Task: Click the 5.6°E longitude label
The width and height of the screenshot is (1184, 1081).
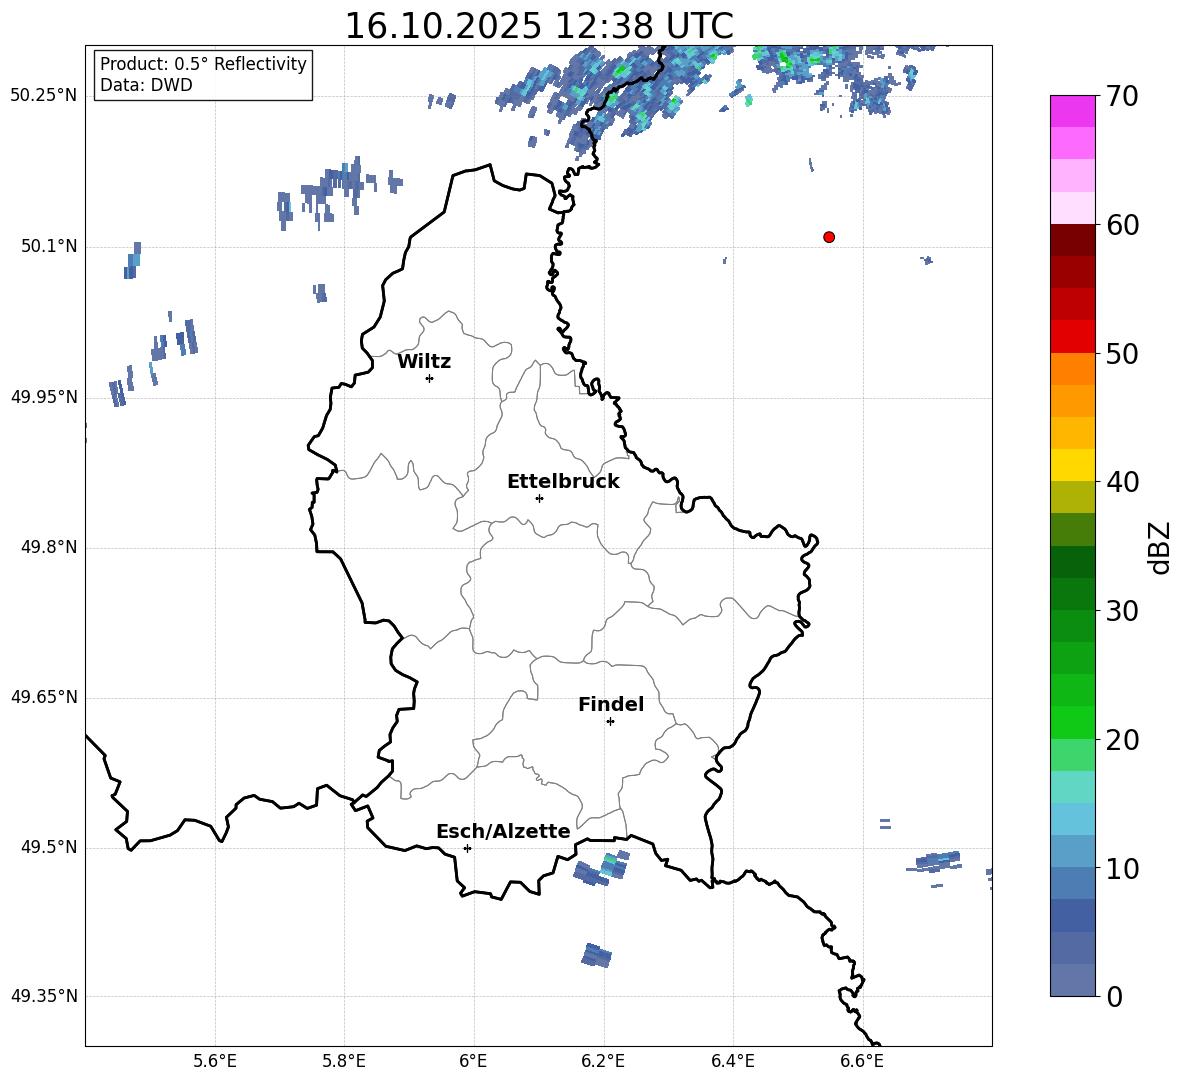Action: click(215, 1061)
